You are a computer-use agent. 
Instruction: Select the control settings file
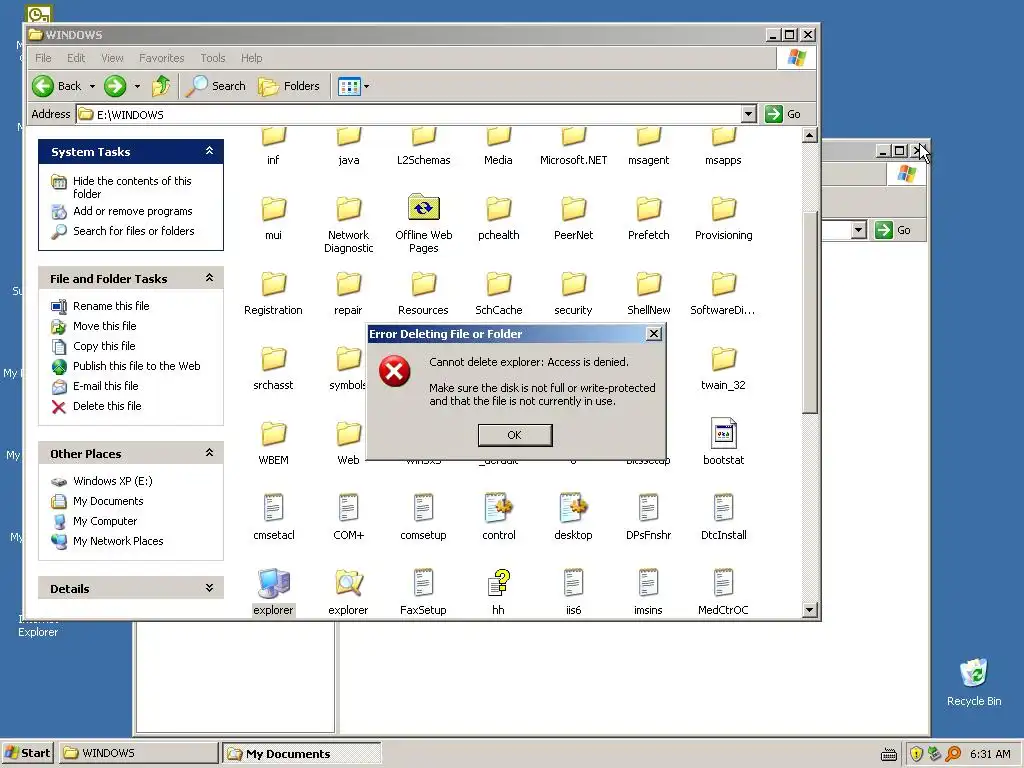pos(499,517)
